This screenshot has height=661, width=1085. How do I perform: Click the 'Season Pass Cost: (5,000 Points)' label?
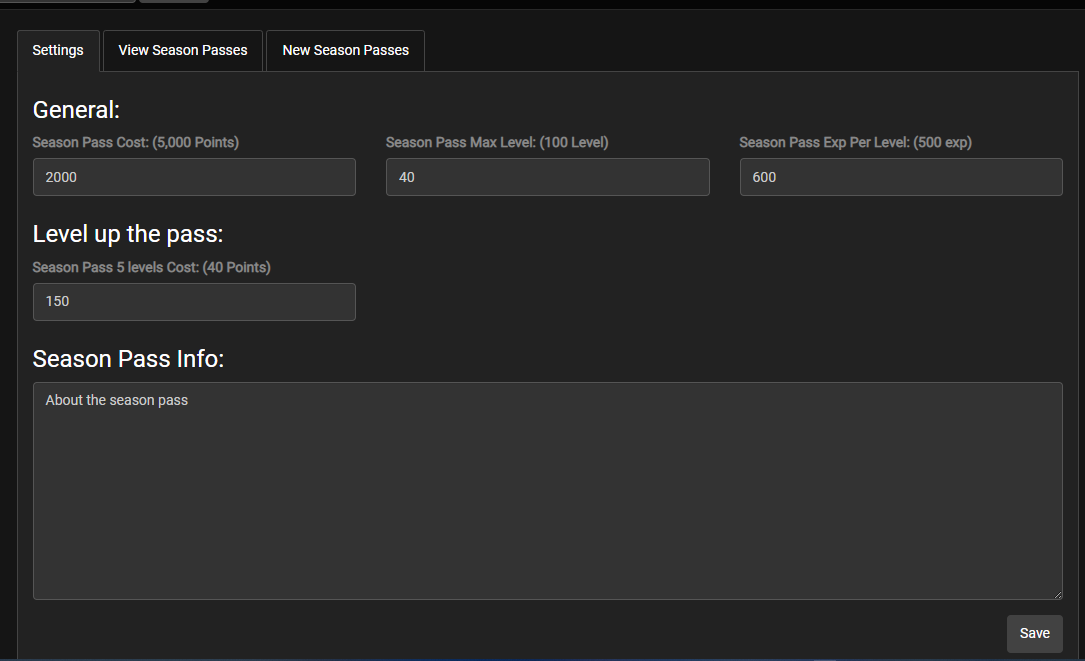click(136, 143)
